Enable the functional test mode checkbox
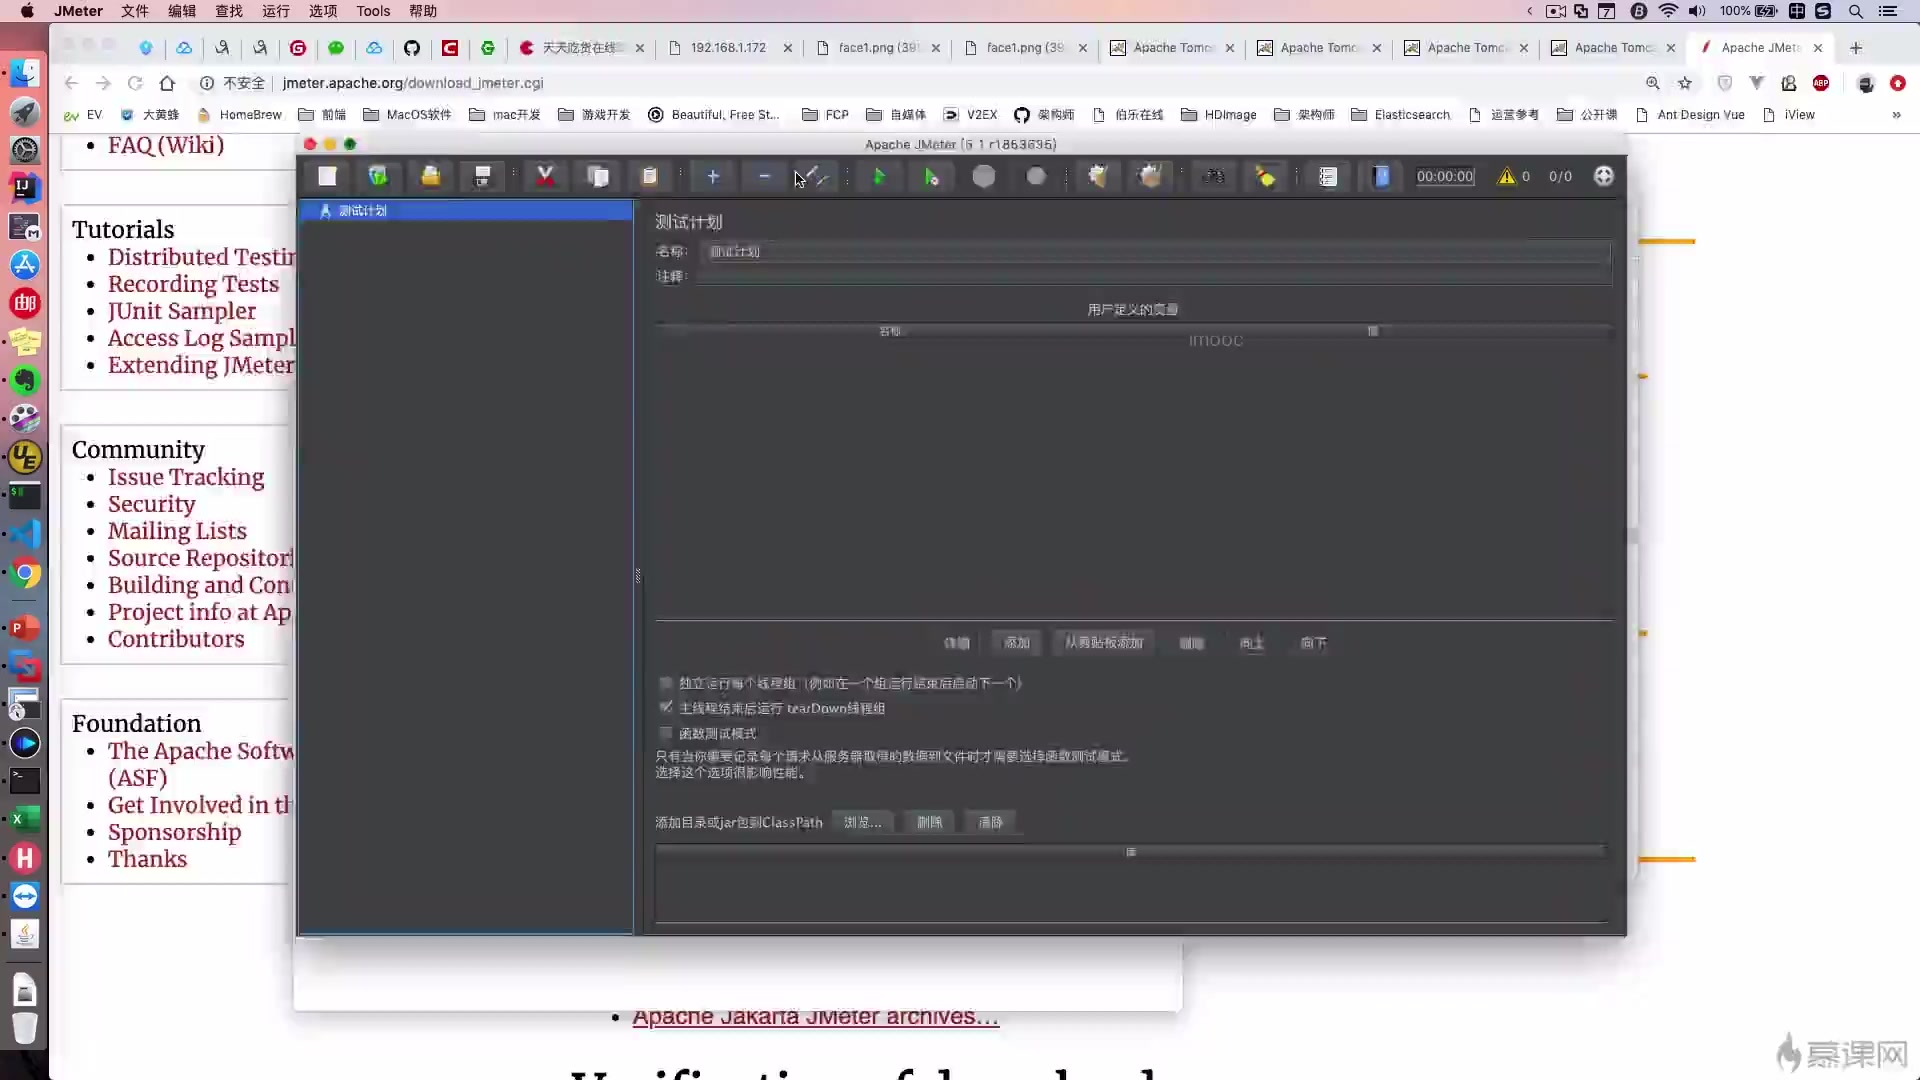 click(x=666, y=733)
